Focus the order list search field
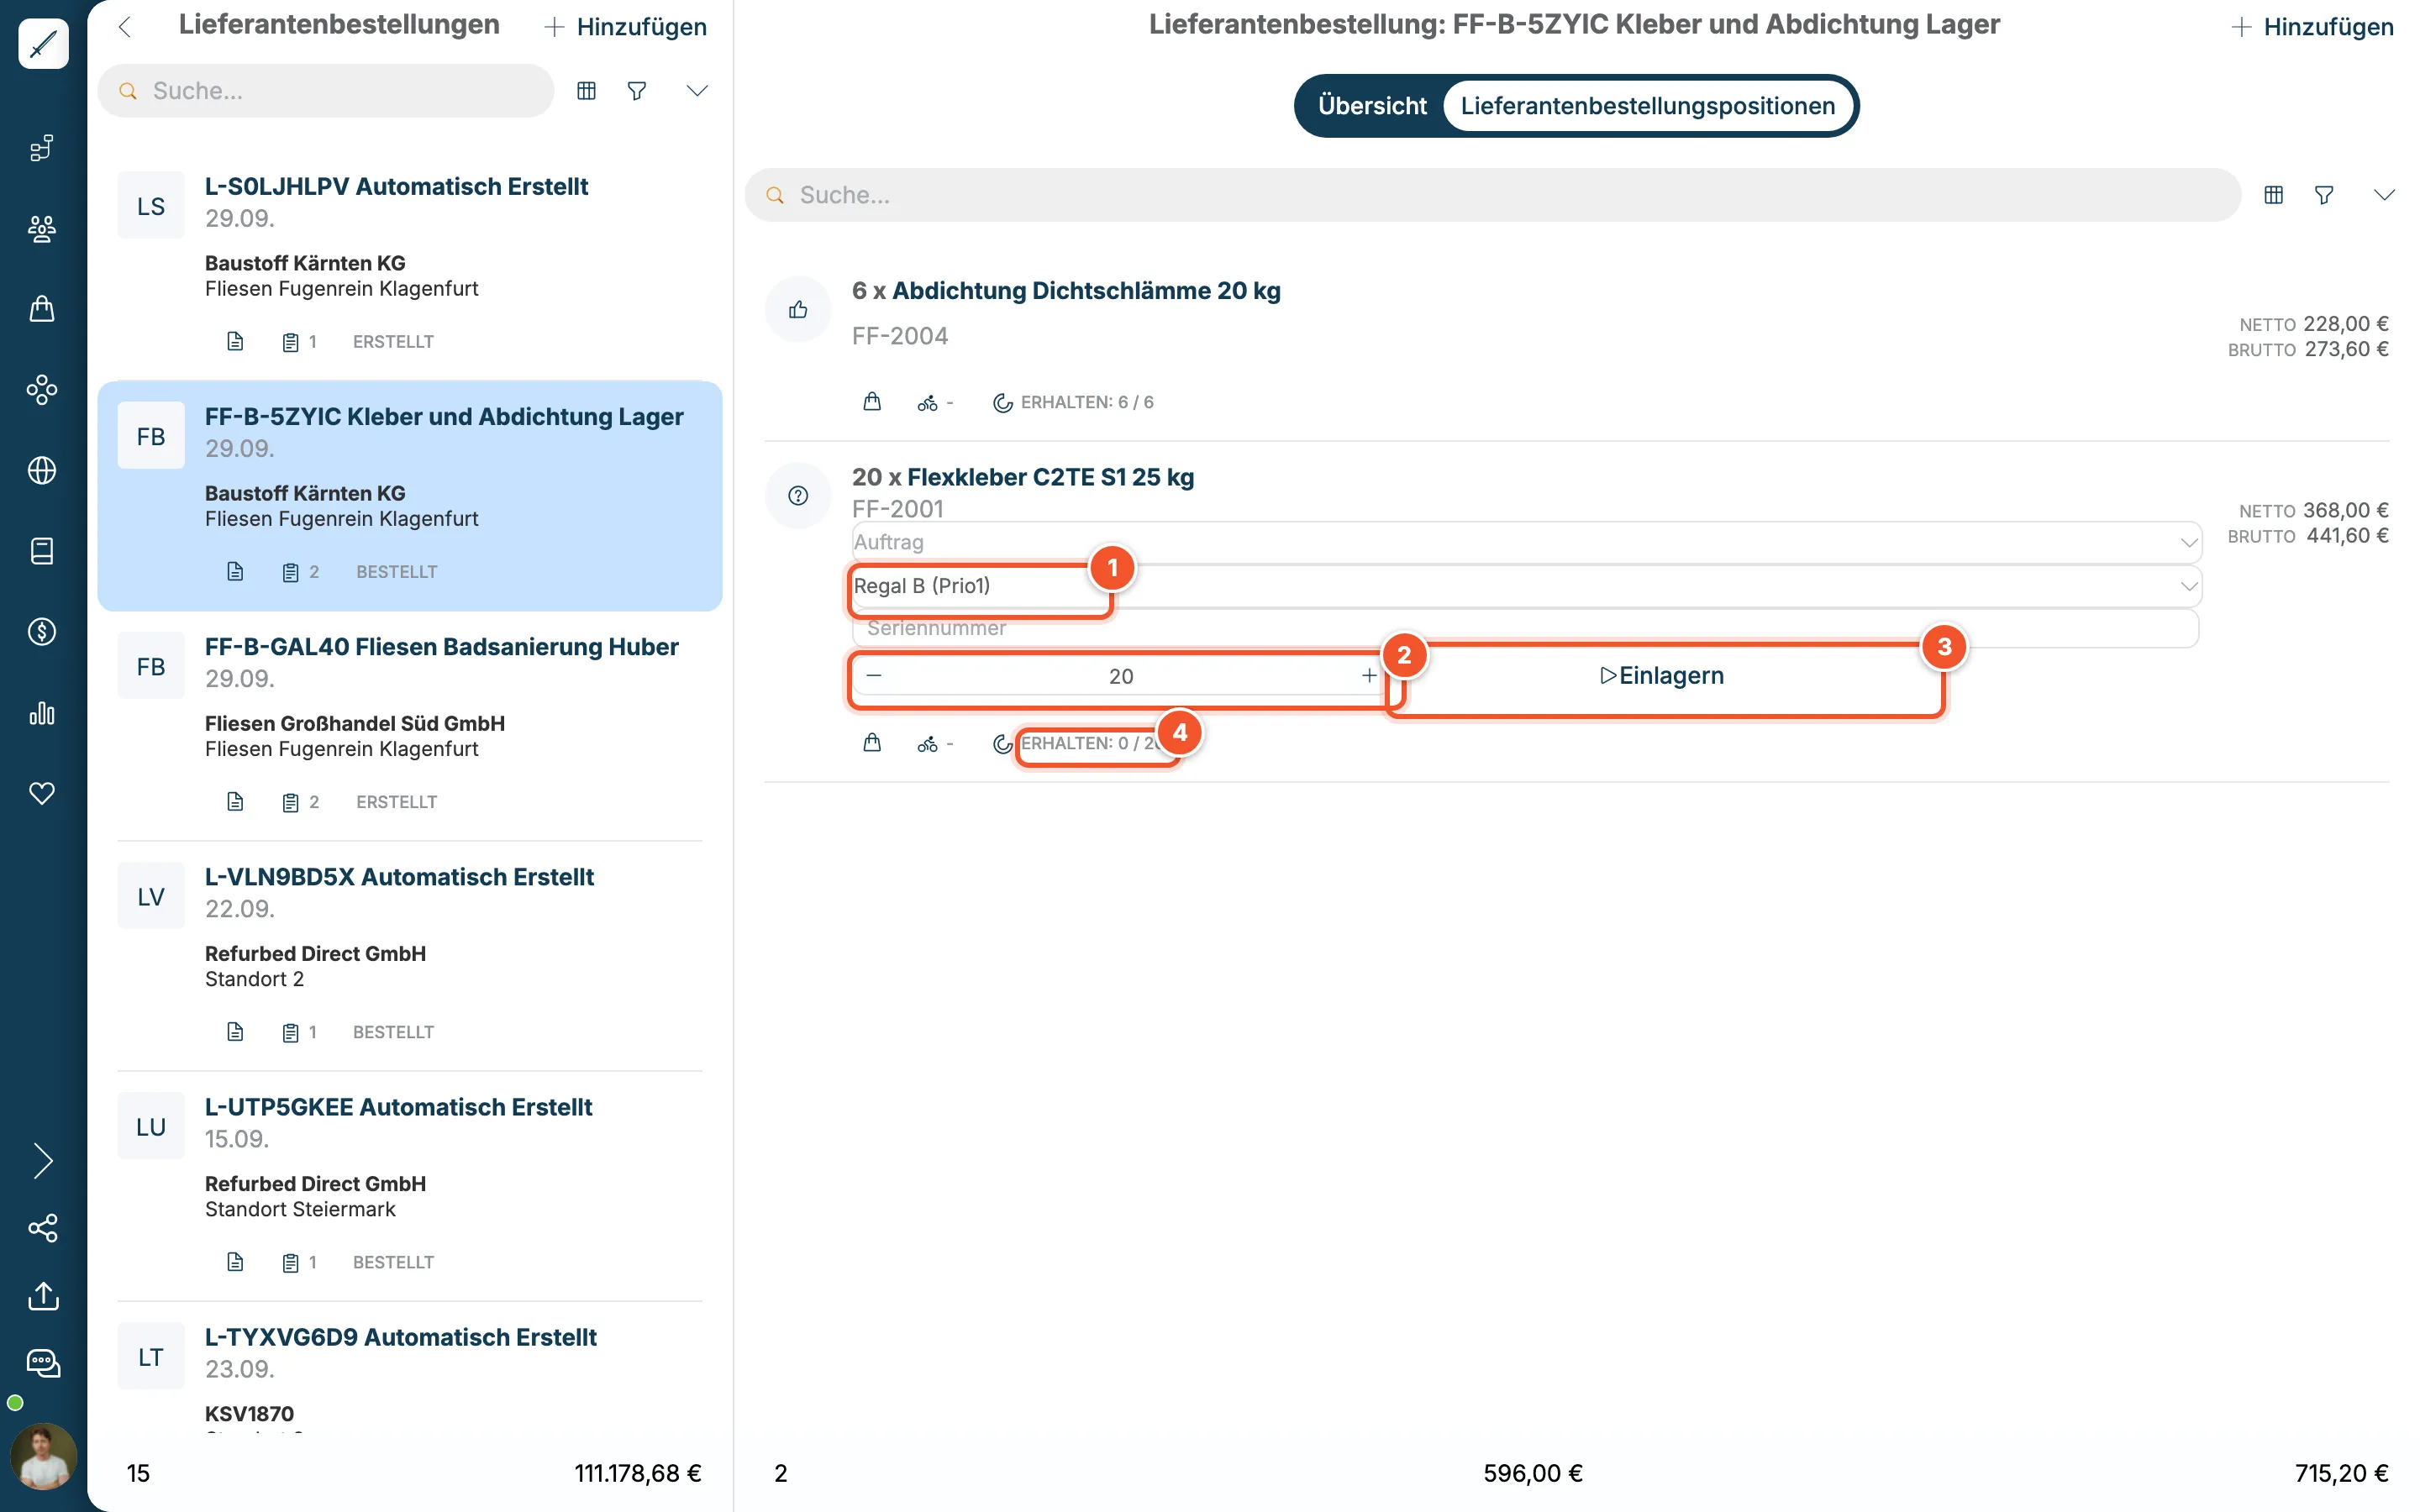 [x=326, y=91]
